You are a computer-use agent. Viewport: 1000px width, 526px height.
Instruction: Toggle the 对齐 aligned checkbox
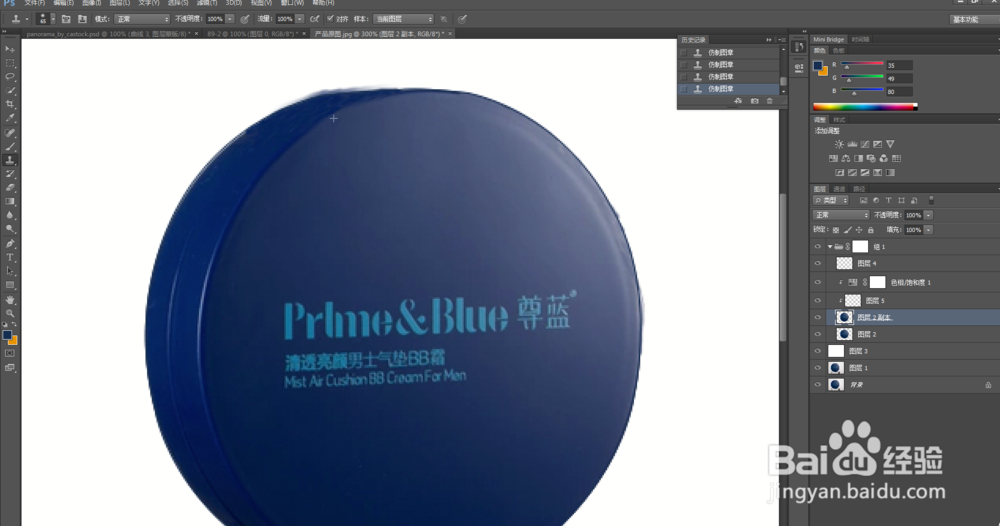click(x=330, y=19)
